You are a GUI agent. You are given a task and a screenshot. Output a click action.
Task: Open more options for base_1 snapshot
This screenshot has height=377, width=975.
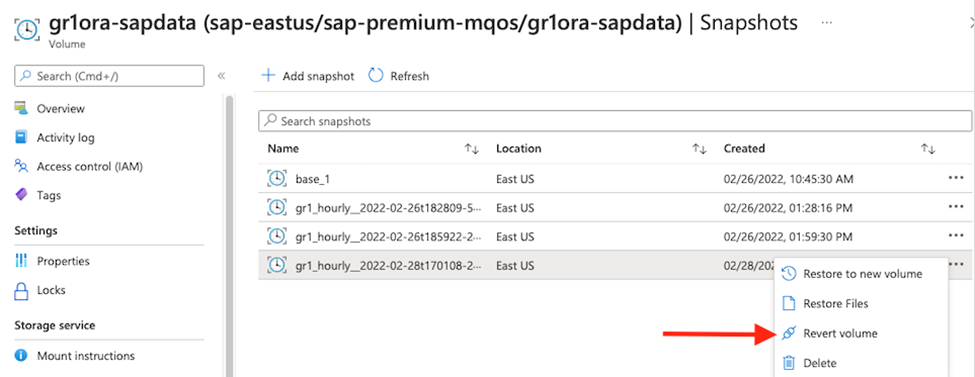click(x=956, y=179)
